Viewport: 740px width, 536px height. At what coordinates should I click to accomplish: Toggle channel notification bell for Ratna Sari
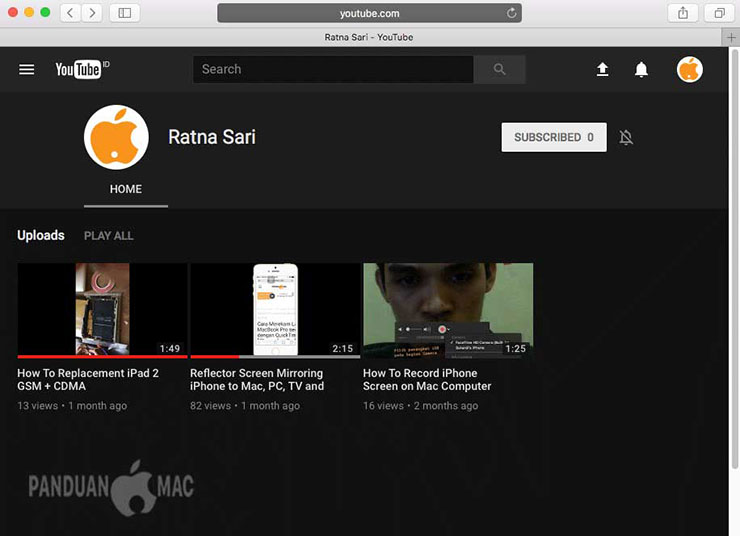pyautogui.click(x=626, y=137)
